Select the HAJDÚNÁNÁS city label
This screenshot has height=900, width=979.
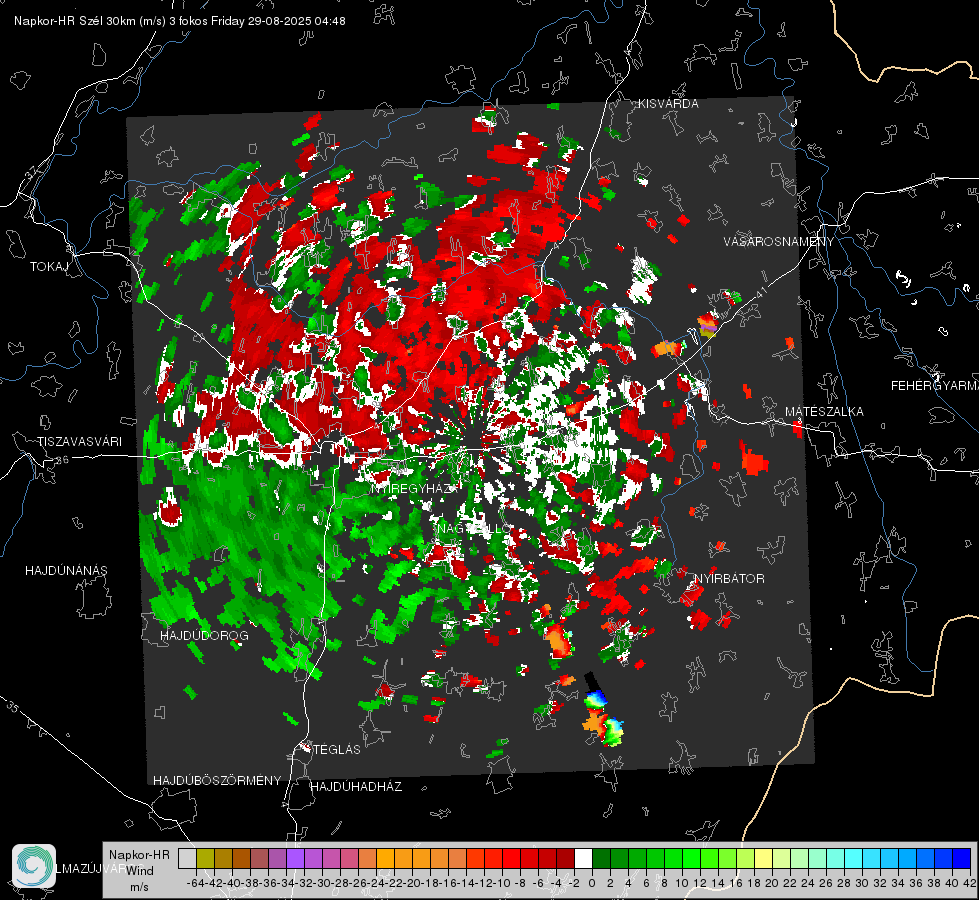66,570
